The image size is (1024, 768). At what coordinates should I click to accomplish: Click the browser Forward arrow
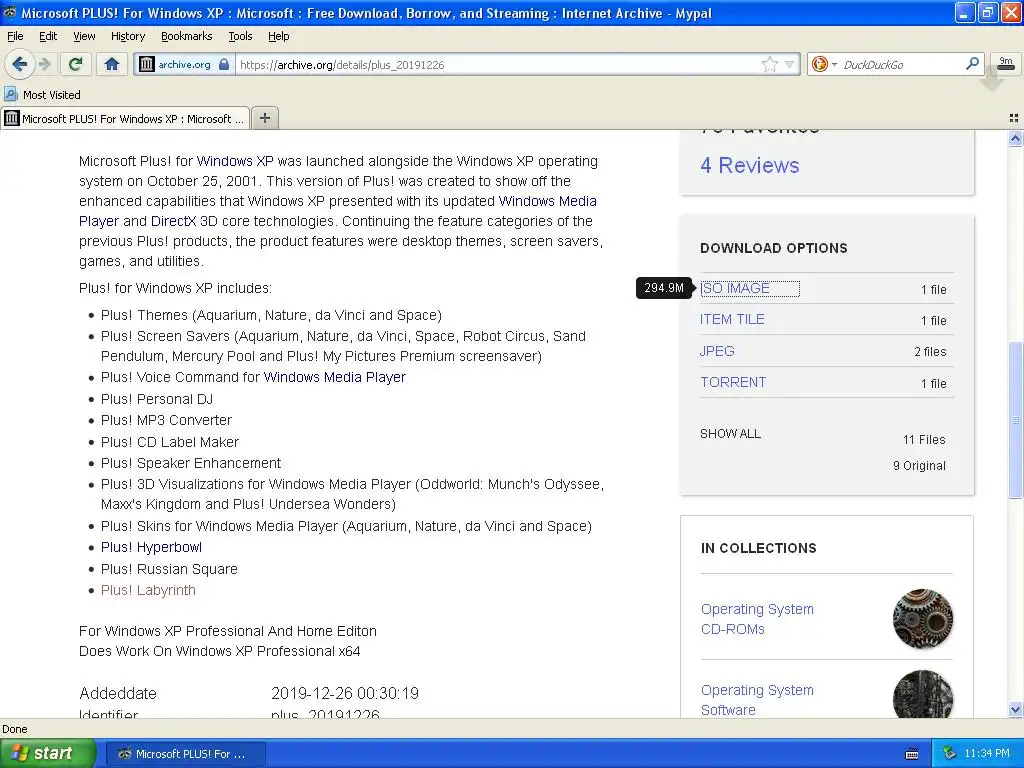pyautogui.click(x=45, y=64)
